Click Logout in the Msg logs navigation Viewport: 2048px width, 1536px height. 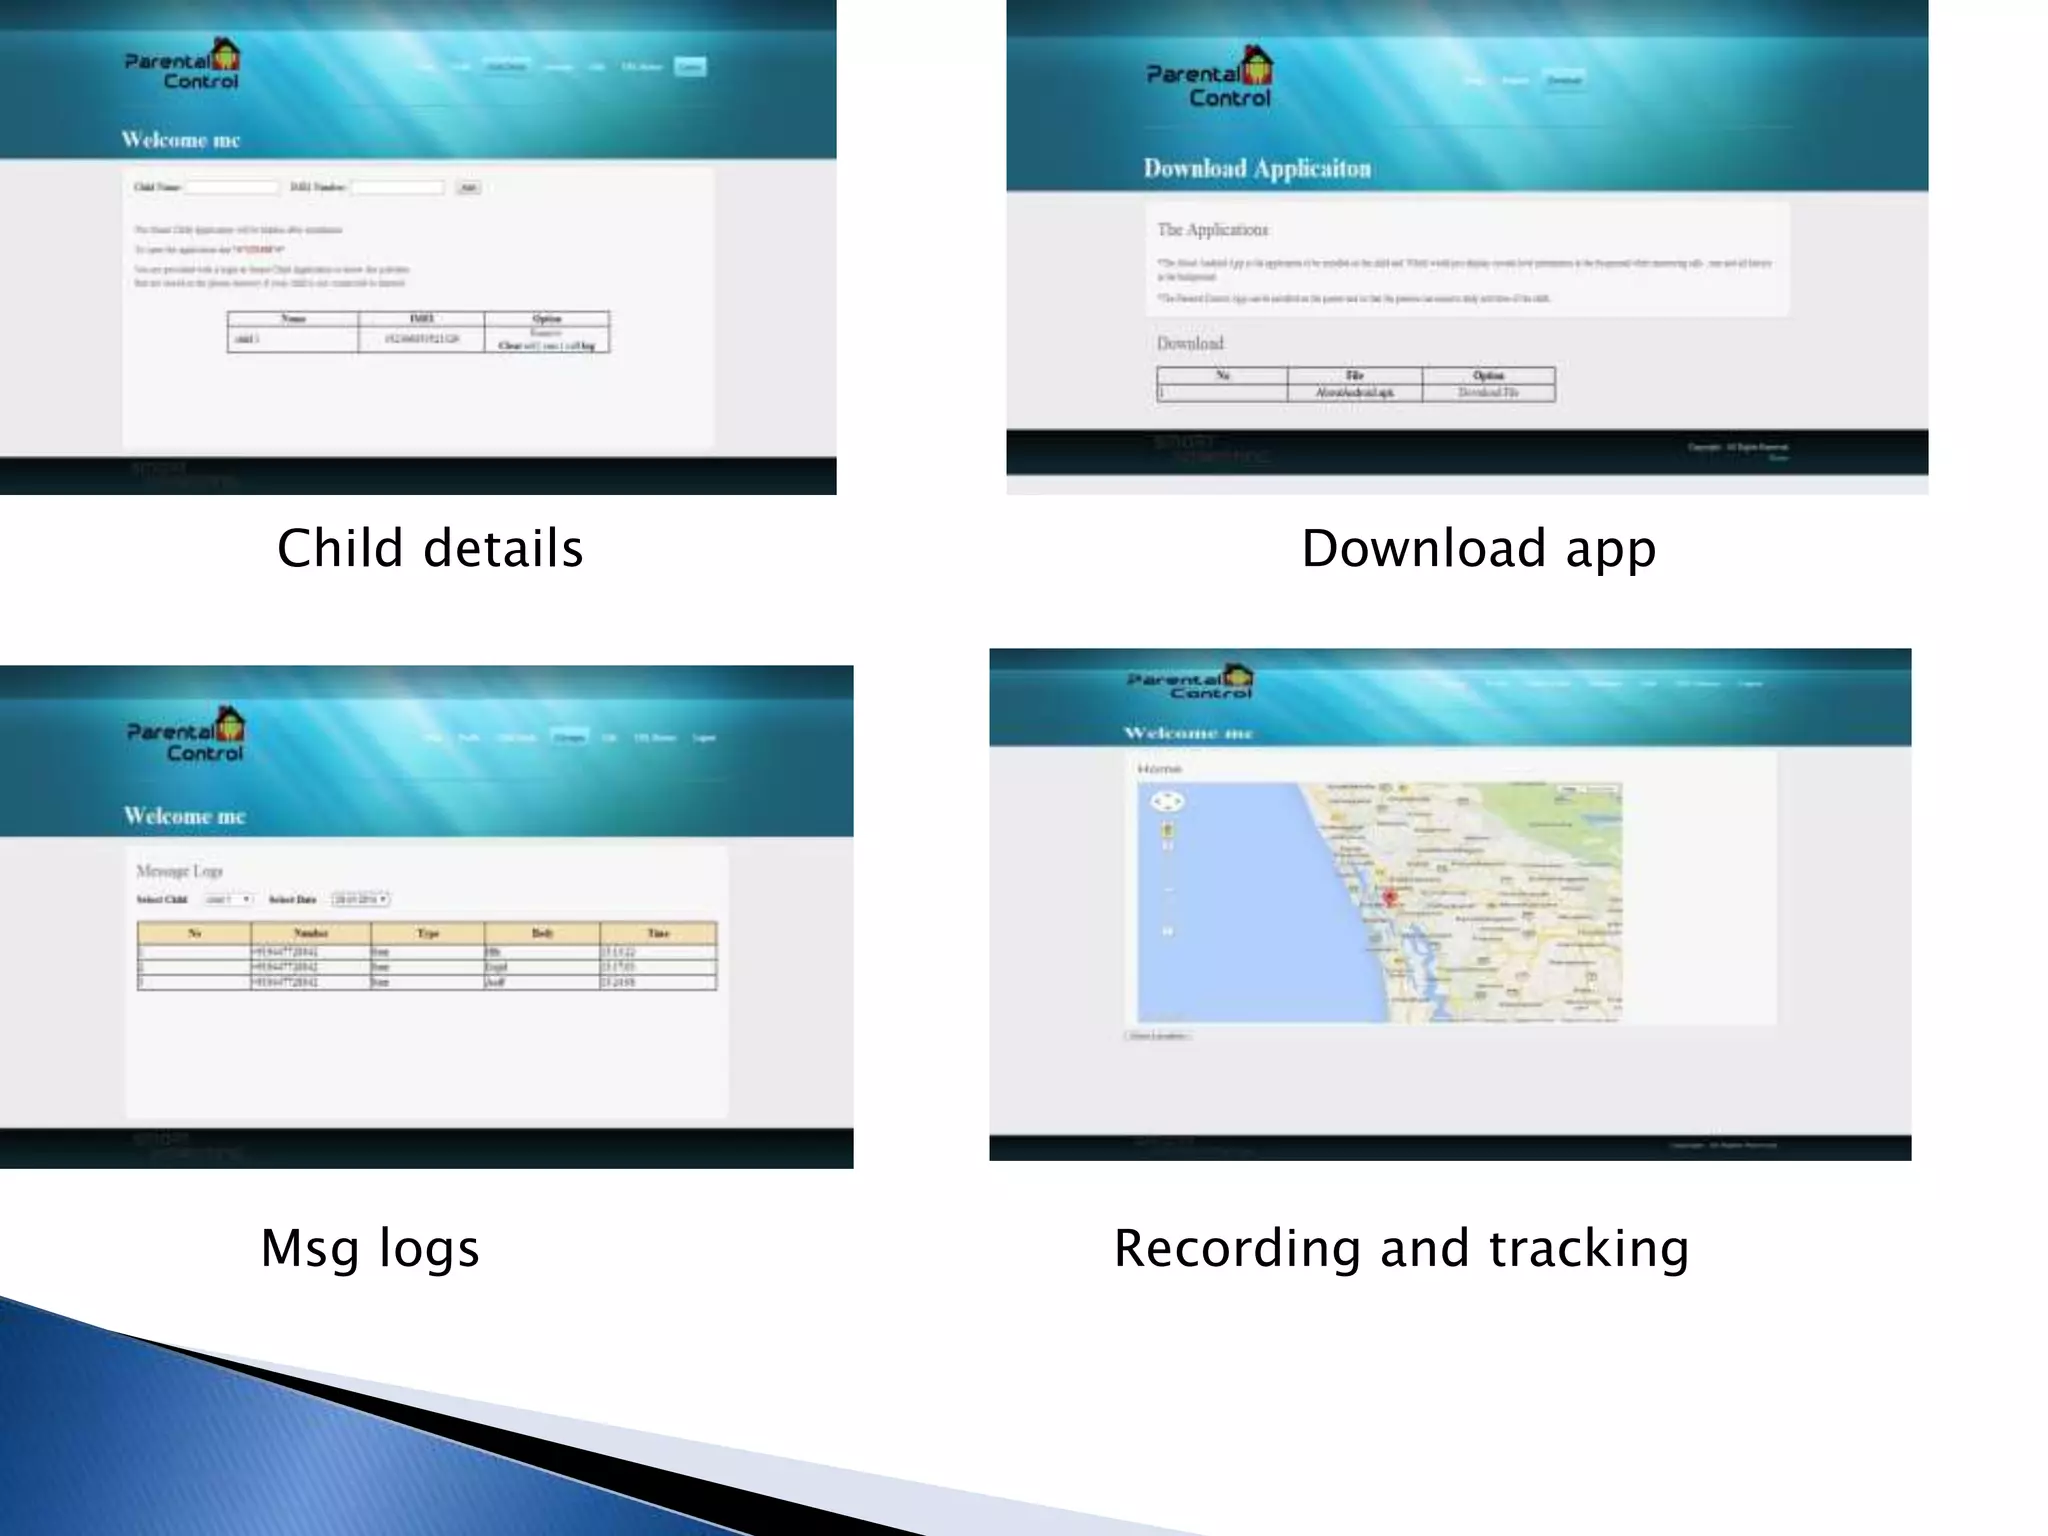[704, 738]
